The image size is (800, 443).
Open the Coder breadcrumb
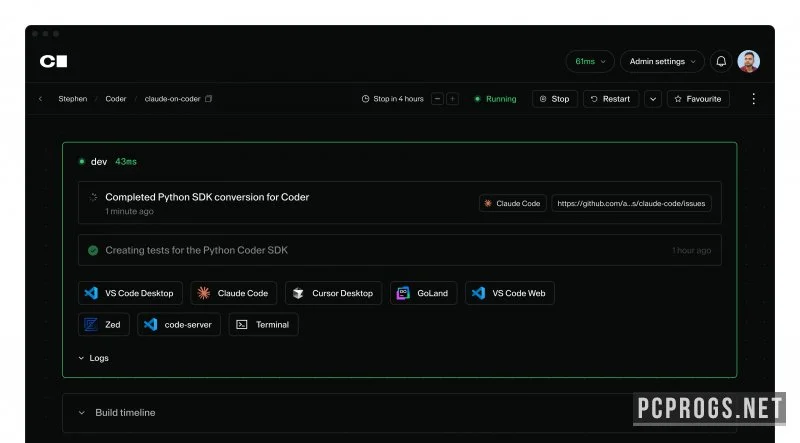point(116,99)
